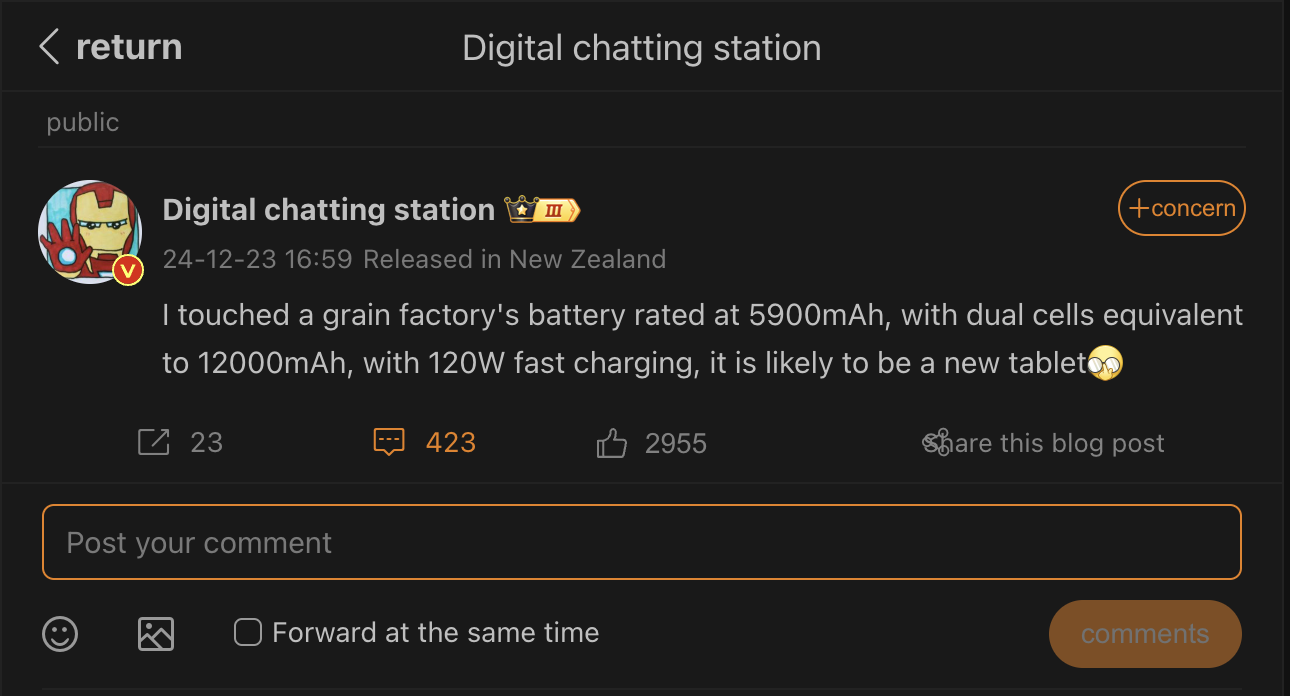The image size is (1290, 696).
Task: Click the repost icon
Action: pos(154,442)
